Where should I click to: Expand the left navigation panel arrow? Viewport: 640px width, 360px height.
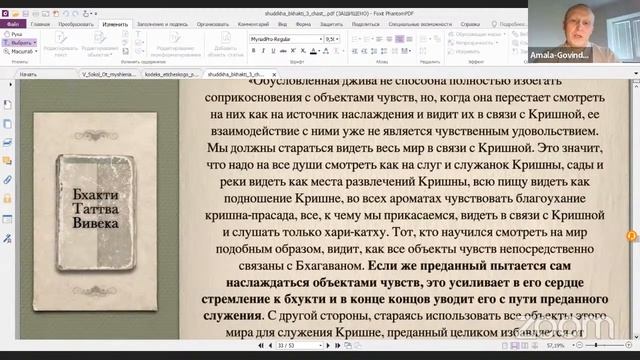tap(10, 84)
